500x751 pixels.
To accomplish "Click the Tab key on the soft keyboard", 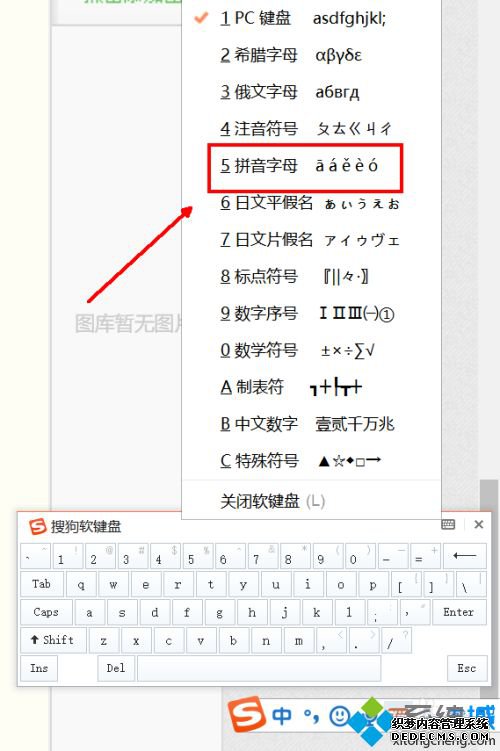I will [x=41, y=584].
